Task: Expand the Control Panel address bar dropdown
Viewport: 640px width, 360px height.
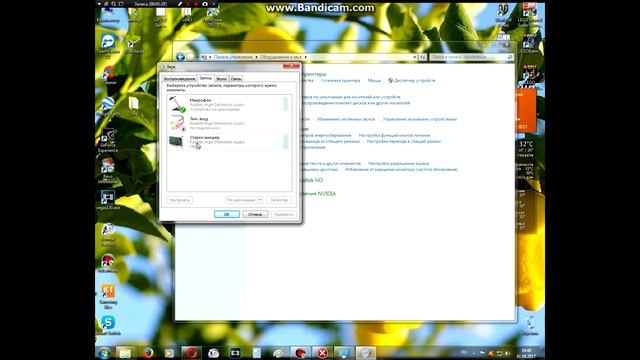Action: click(x=415, y=57)
